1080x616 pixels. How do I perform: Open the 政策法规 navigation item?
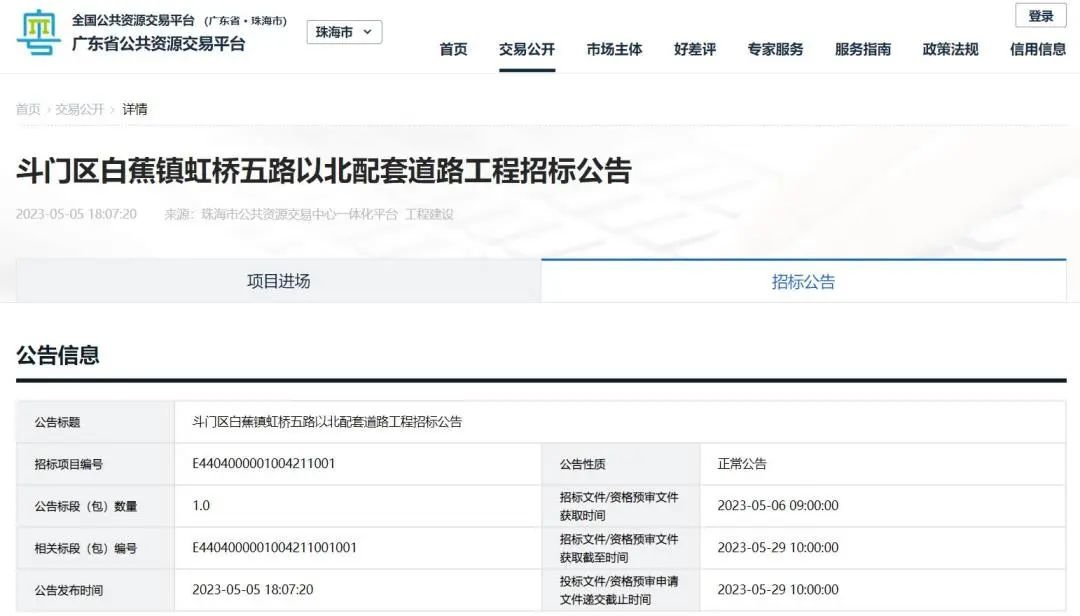click(951, 49)
